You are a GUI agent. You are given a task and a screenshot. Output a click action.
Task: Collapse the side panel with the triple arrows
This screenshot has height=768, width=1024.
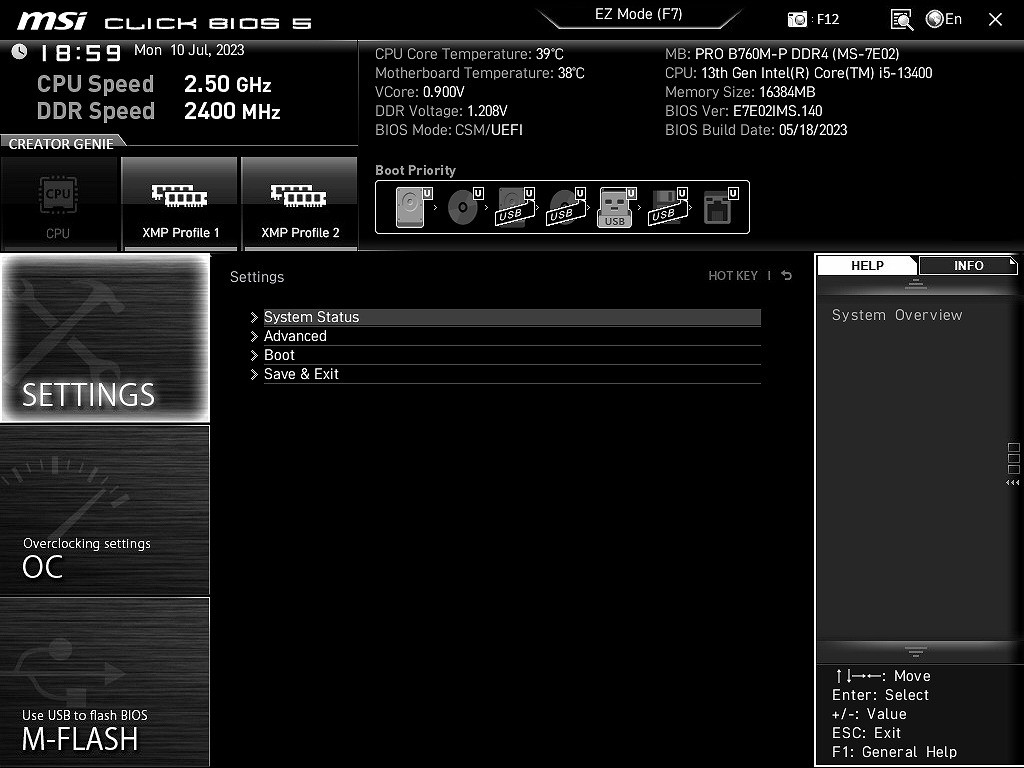1013,483
